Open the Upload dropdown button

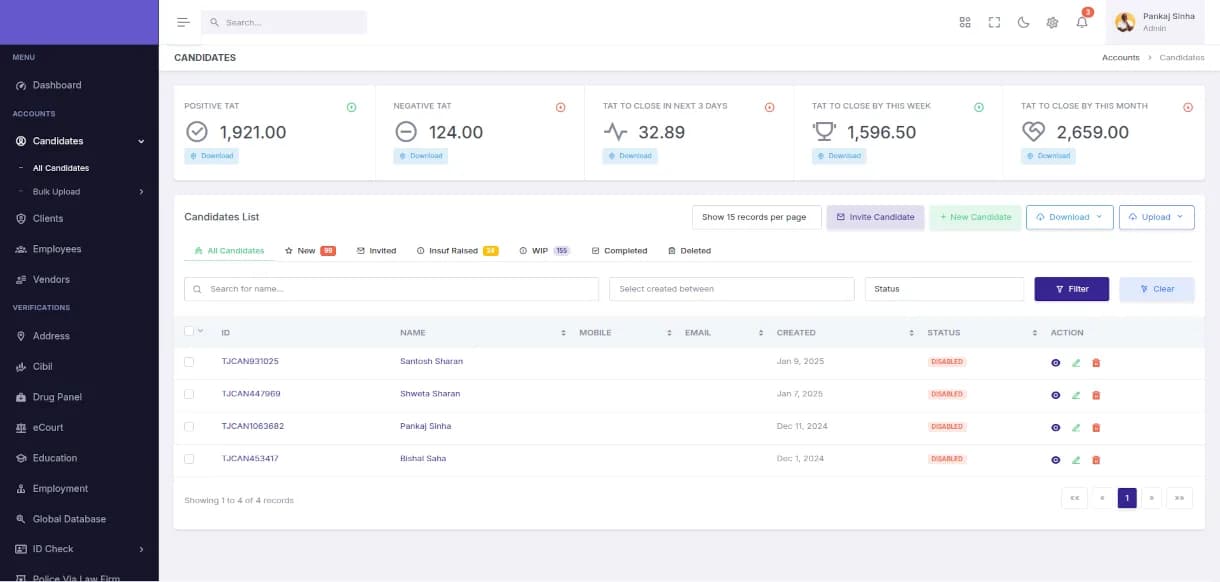[1156, 217]
